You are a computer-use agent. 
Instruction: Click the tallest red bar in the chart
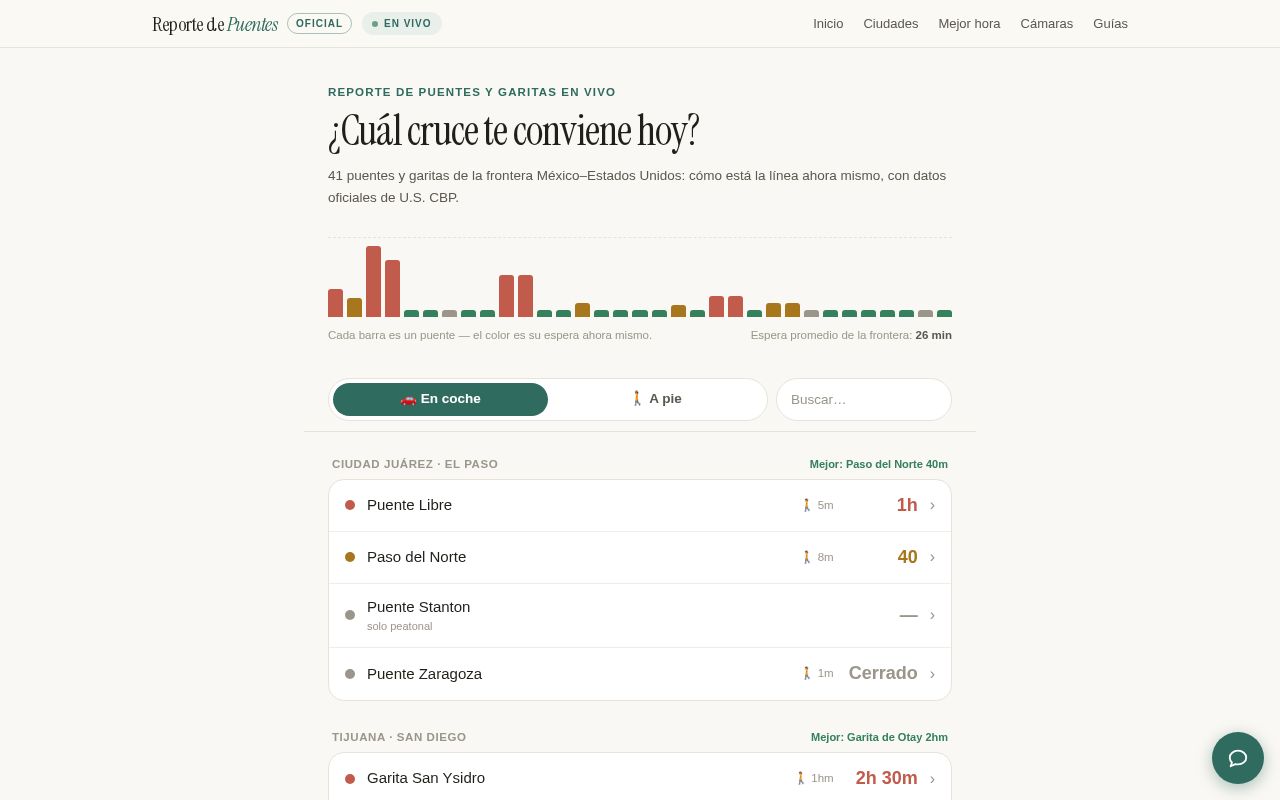(373, 282)
